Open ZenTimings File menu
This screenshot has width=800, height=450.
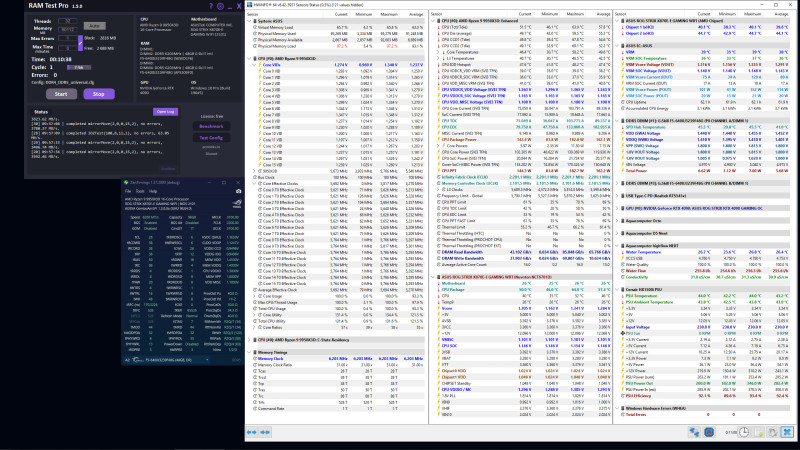[128, 191]
